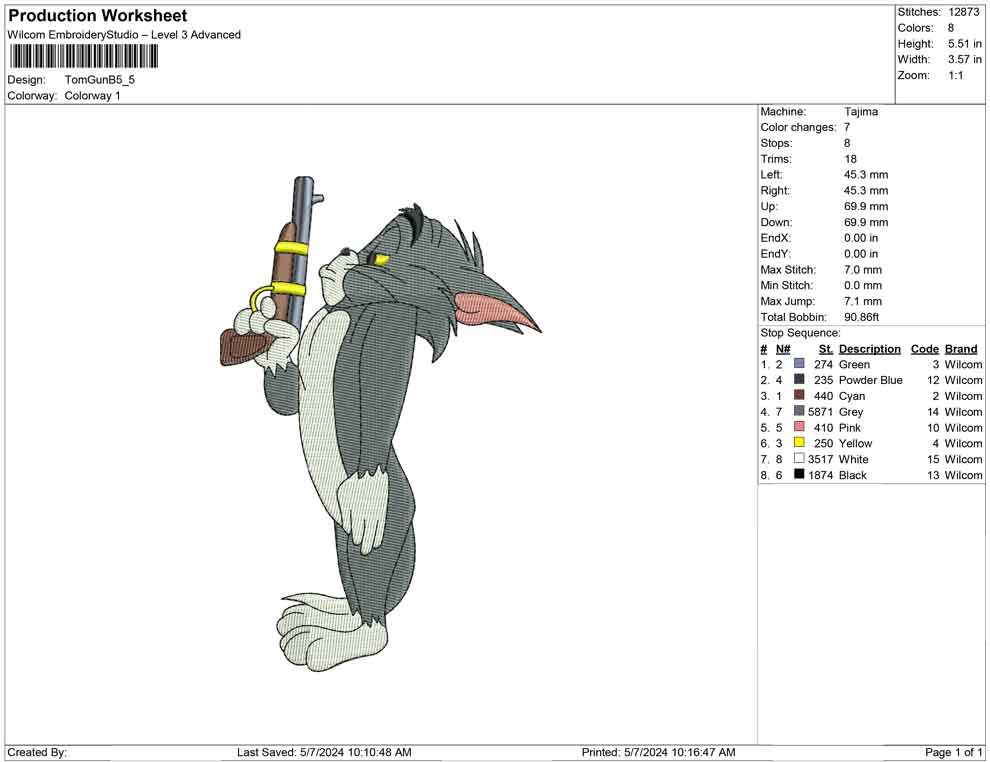Viewport: 990px width, 762px height.
Task: Click the 'Powder Blue' description text
Action: click(x=871, y=380)
